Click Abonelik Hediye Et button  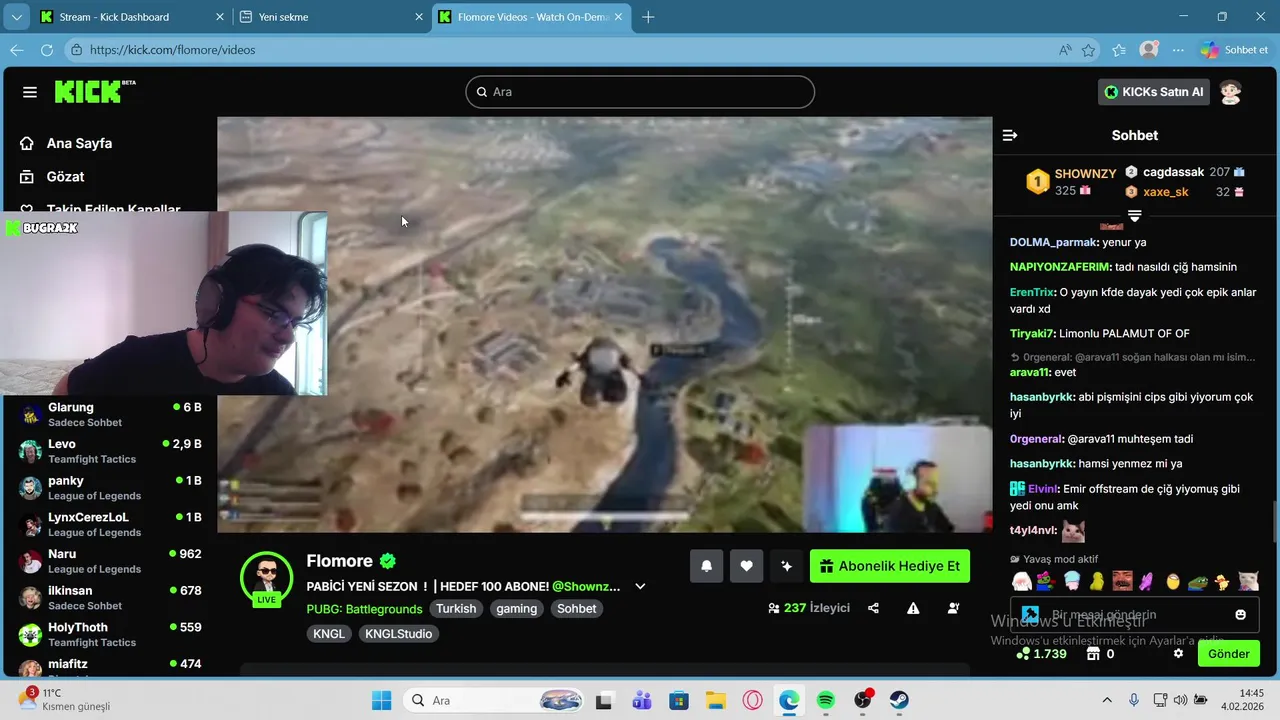point(890,566)
